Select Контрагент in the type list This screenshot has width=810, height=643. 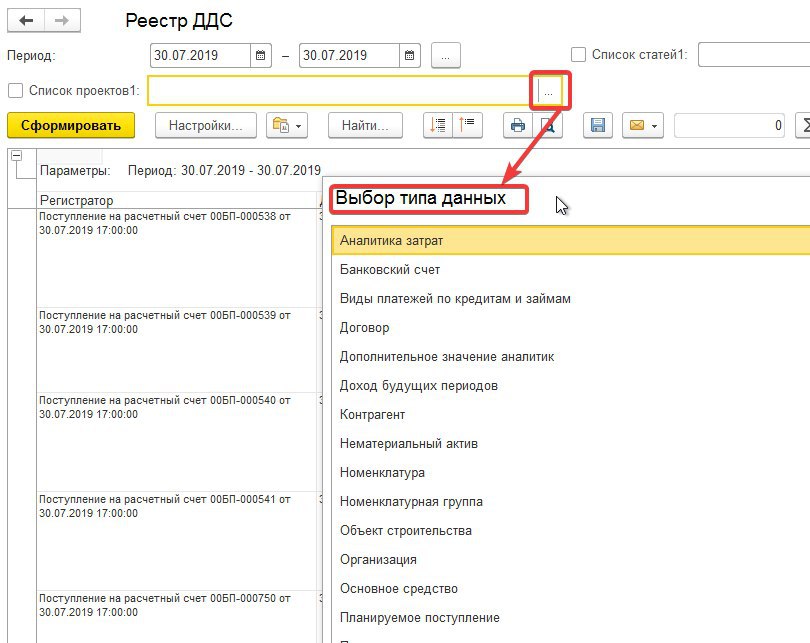coord(570,414)
